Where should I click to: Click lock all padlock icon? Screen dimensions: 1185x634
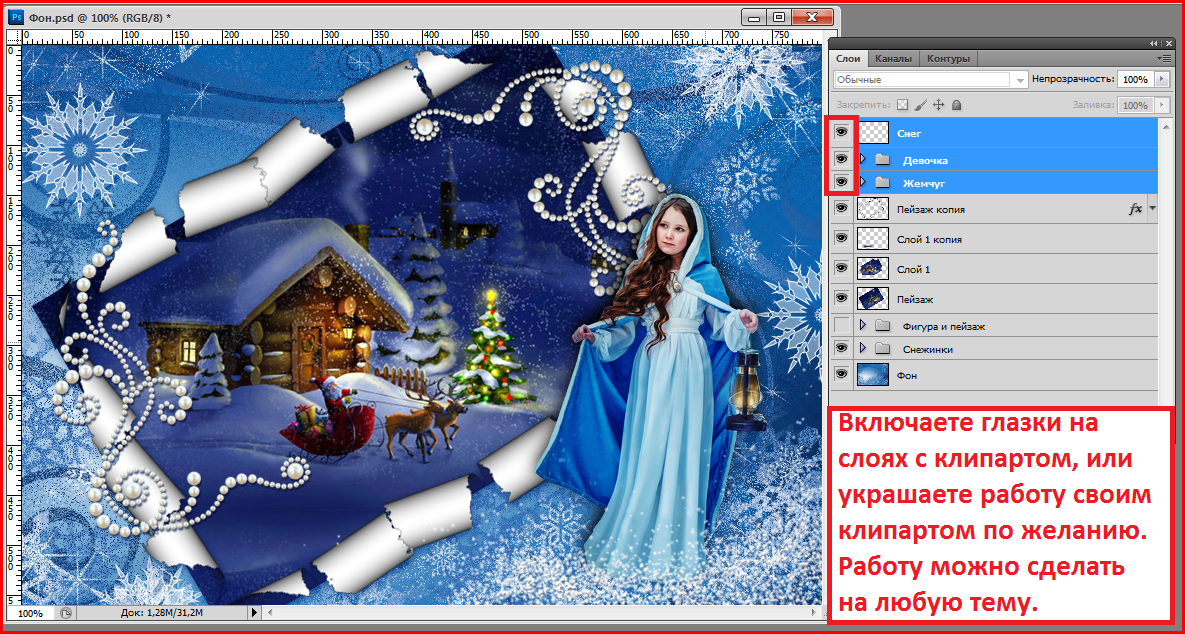coord(956,105)
